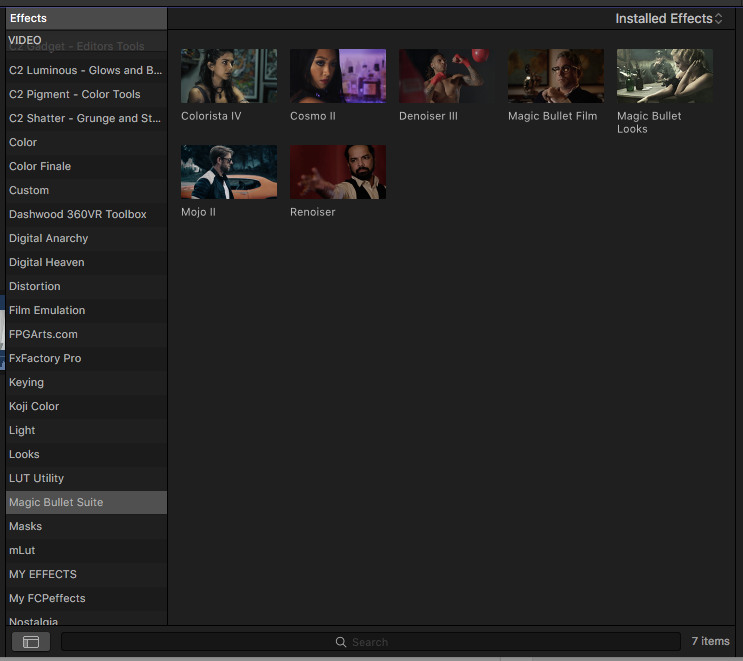The height and width of the screenshot is (661, 743).
Task: Select the Colorista IV effect thumbnail
Action: point(229,76)
